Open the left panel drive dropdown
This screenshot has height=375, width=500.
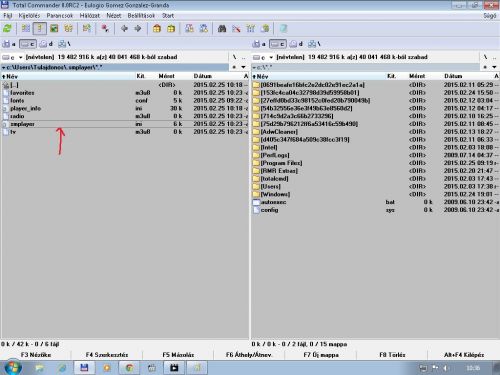pyautogui.click(x=13, y=57)
